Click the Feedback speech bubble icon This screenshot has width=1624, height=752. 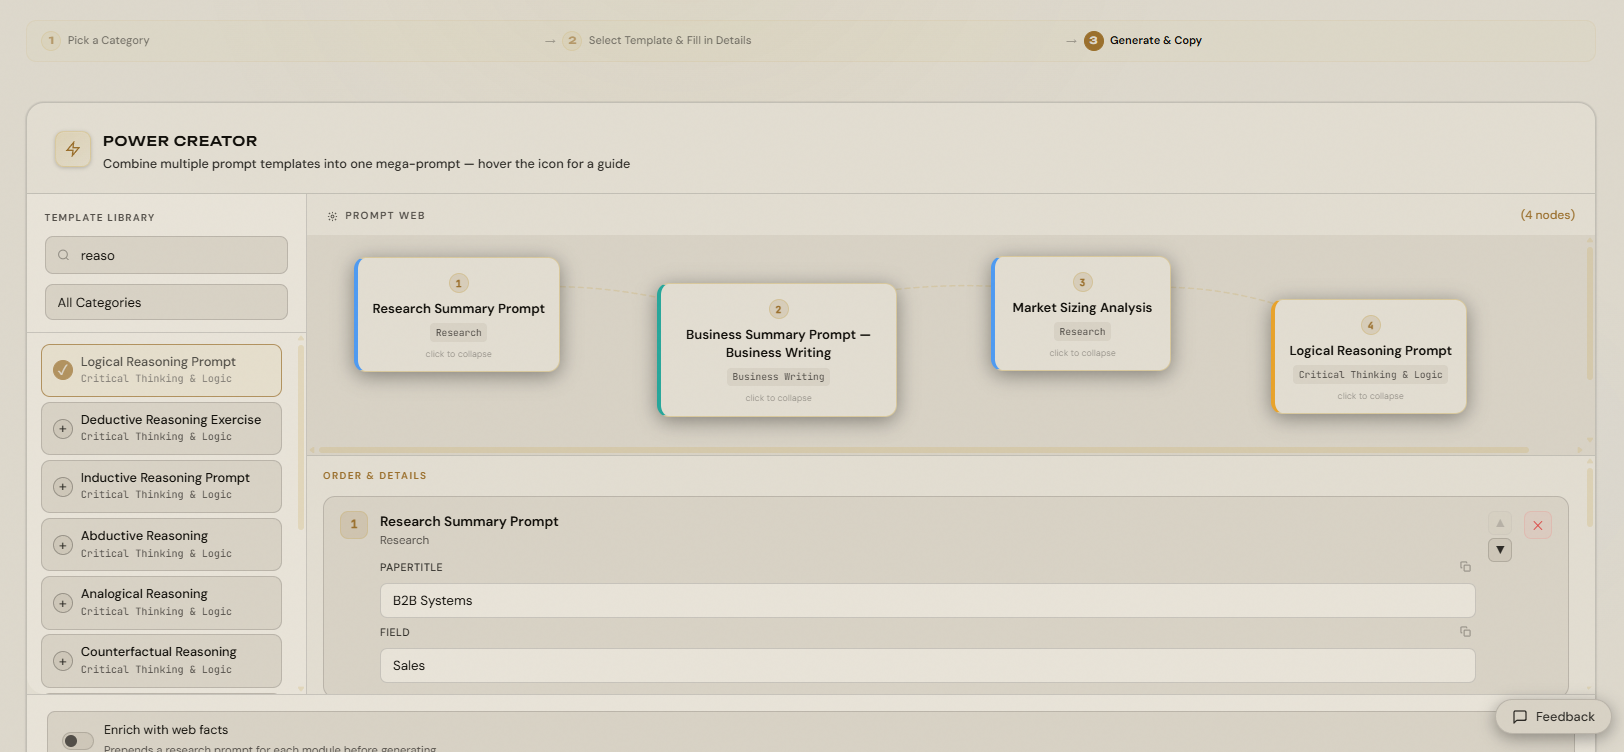tap(1520, 717)
